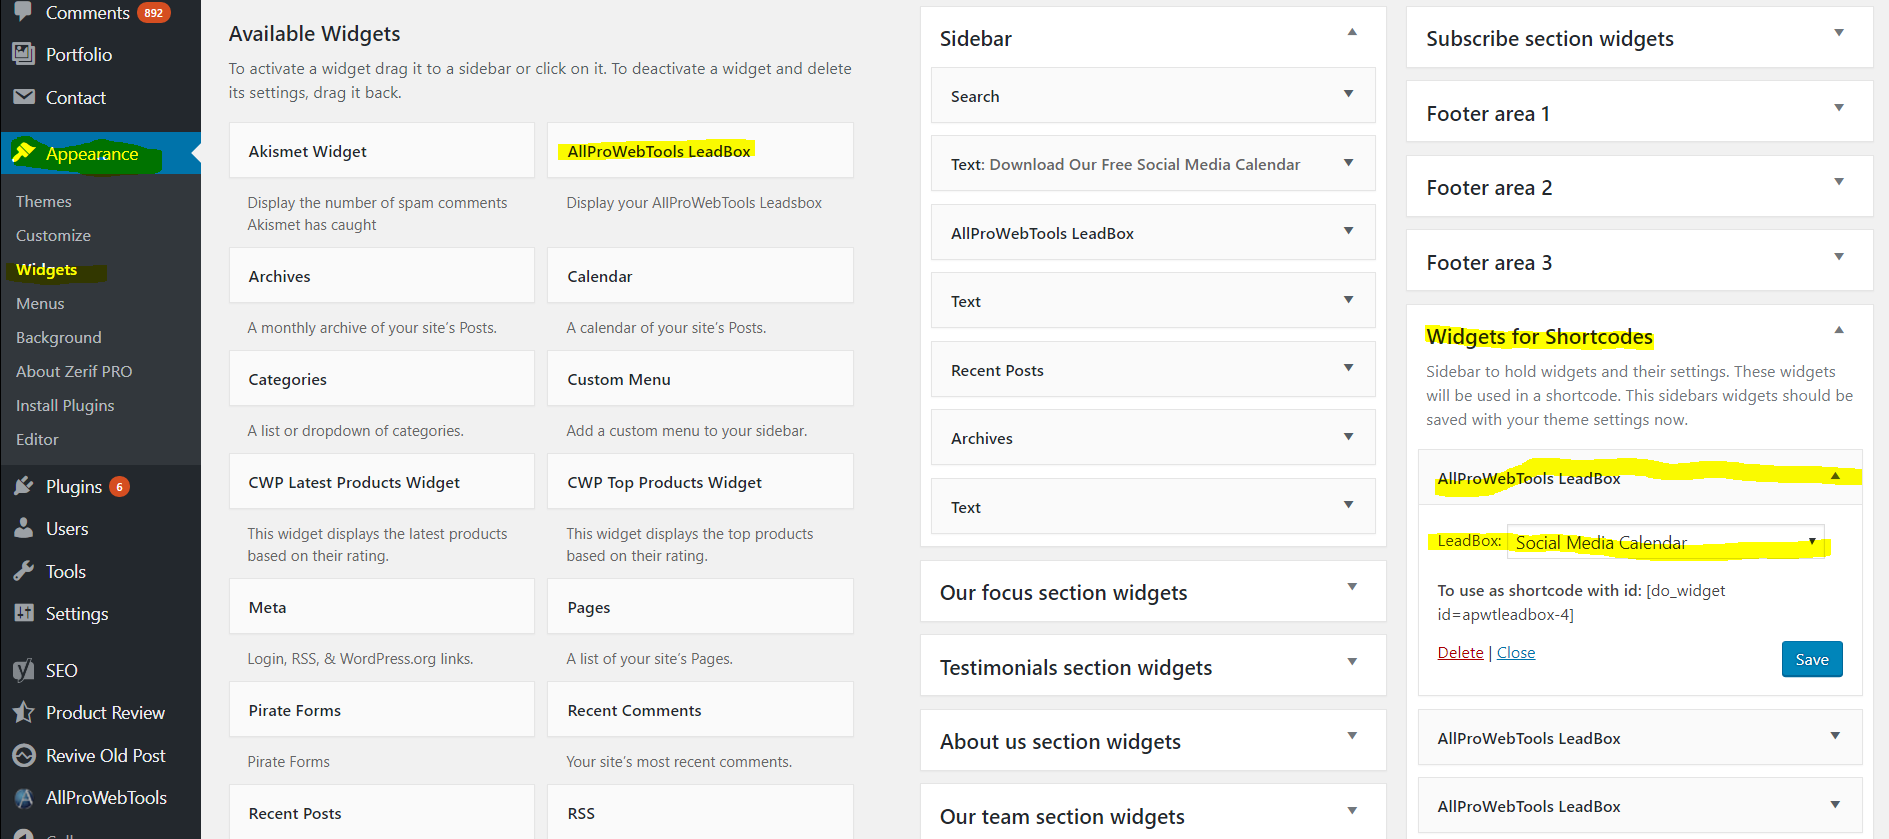
Task: Click the Recent Posts available widget
Action: pos(382,812)
